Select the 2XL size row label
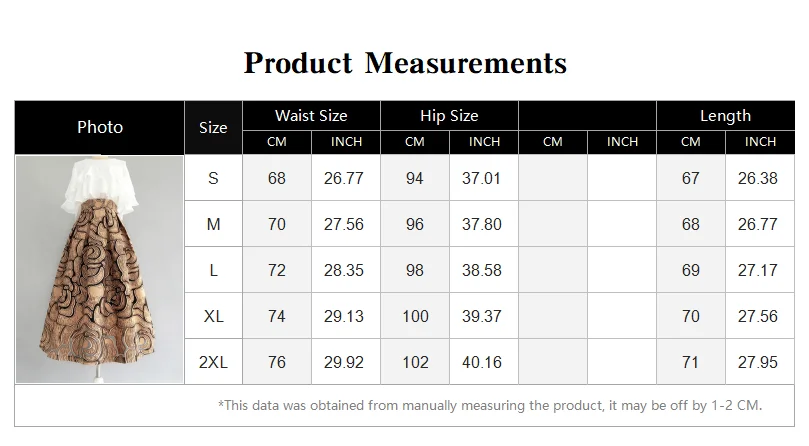Viewport: 809px width, 446px height. point(213,362)
